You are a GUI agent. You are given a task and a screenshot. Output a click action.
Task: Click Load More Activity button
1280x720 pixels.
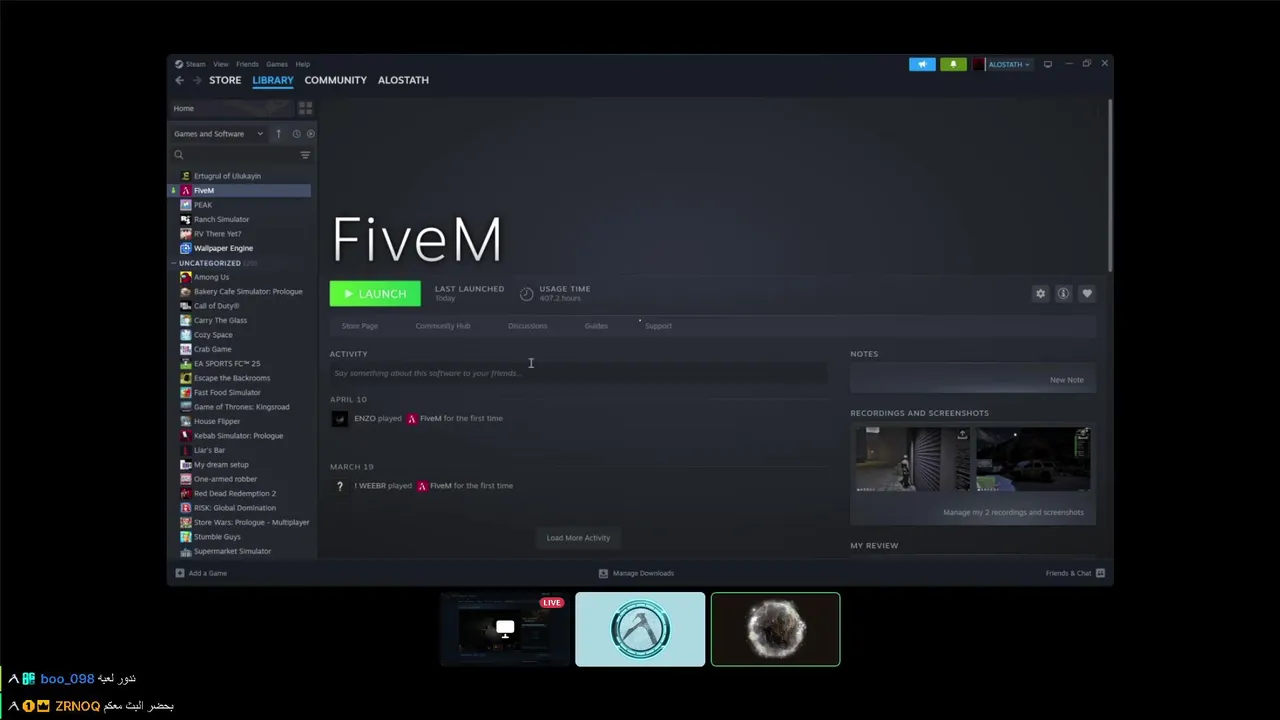coord(578,538)
